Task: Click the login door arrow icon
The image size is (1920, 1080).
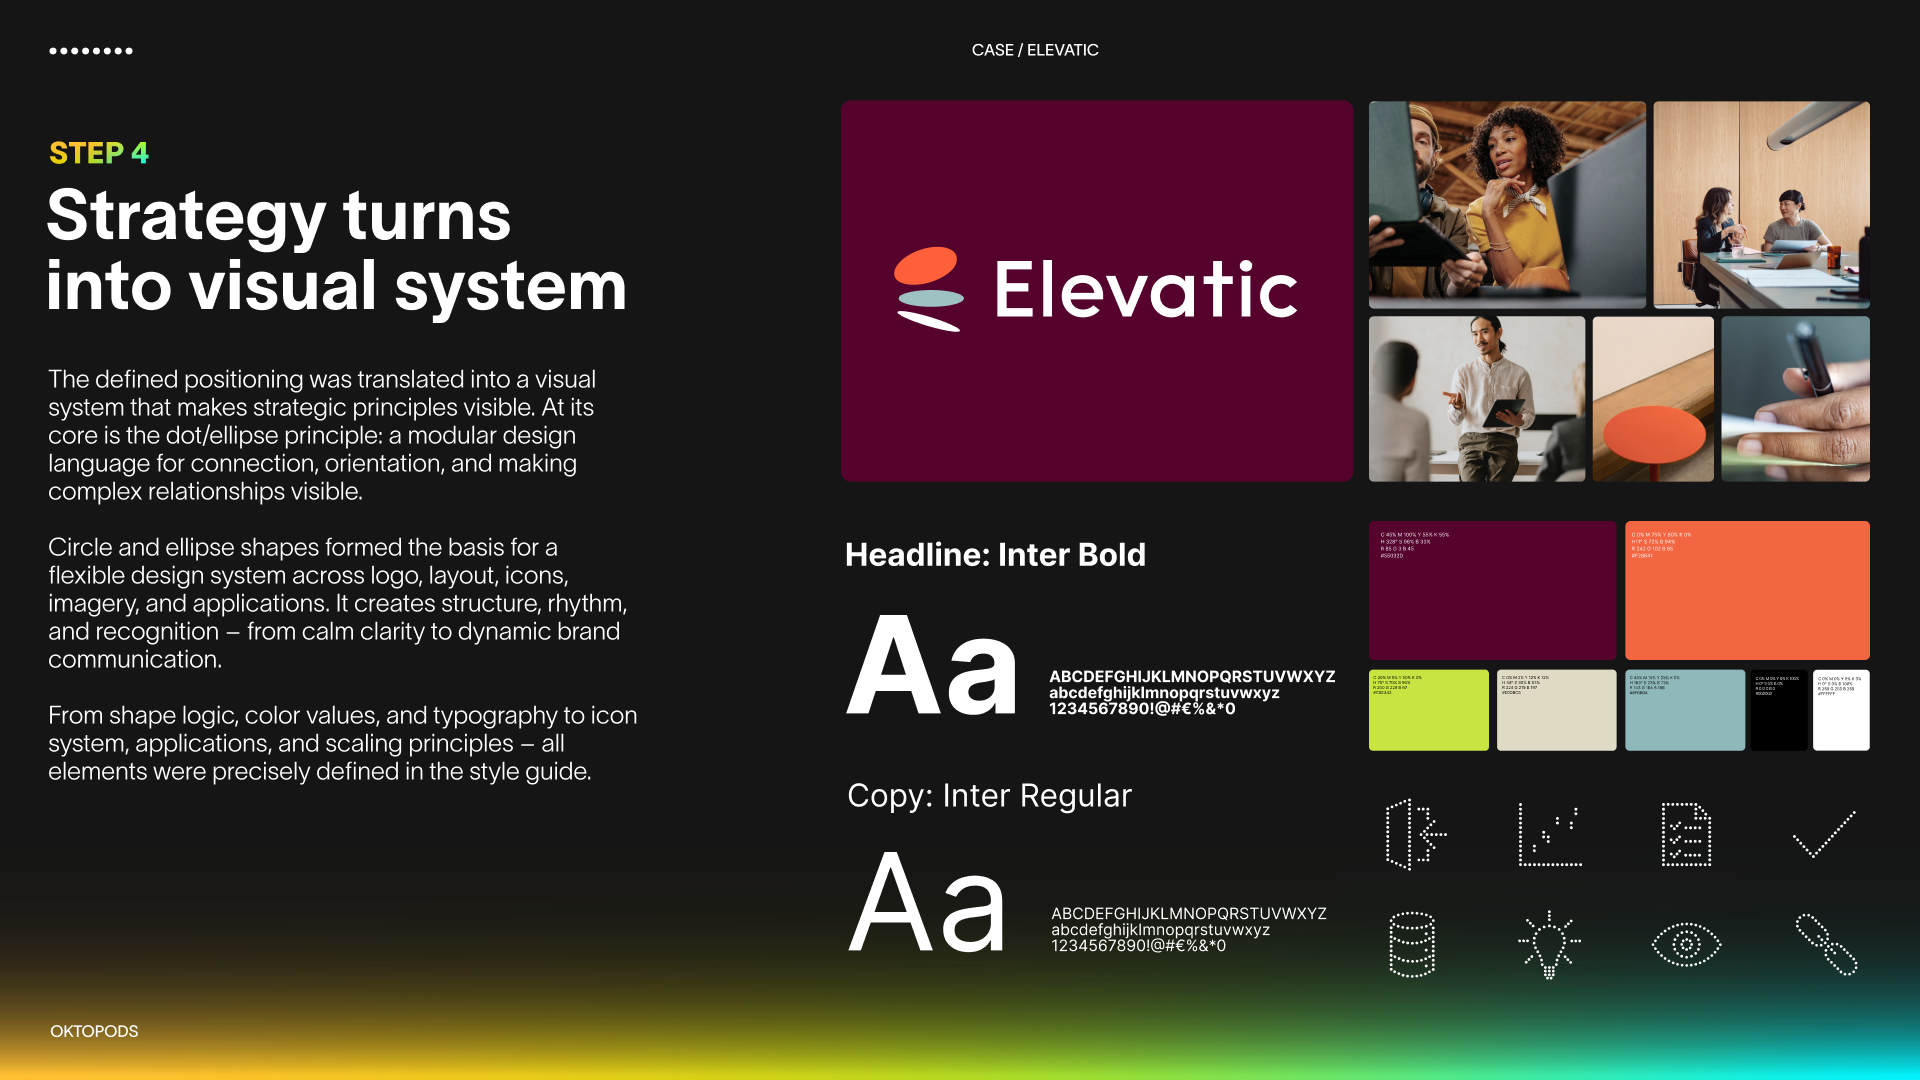Action: click(x=1416, y=834)
